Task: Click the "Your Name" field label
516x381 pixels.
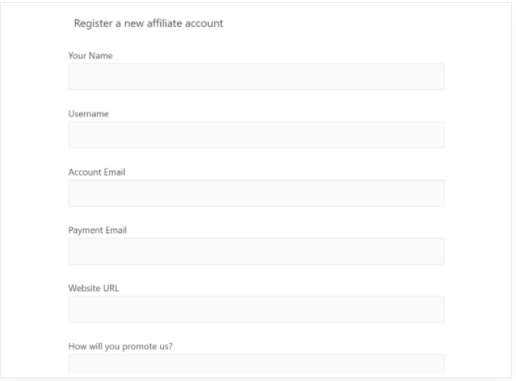Action: (x=90, y=56)
